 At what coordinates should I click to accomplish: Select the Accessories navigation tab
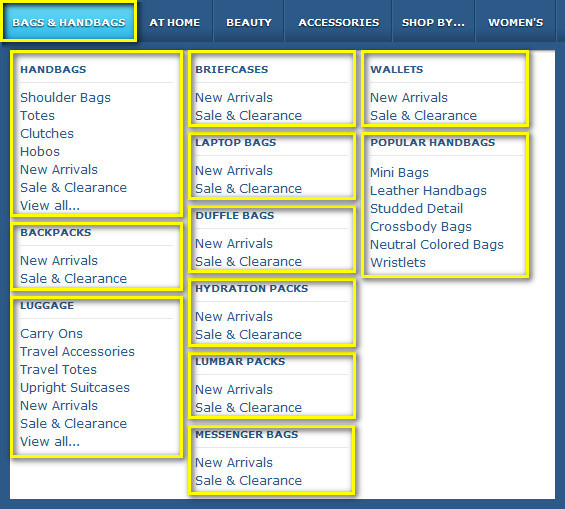click(338, 22)
